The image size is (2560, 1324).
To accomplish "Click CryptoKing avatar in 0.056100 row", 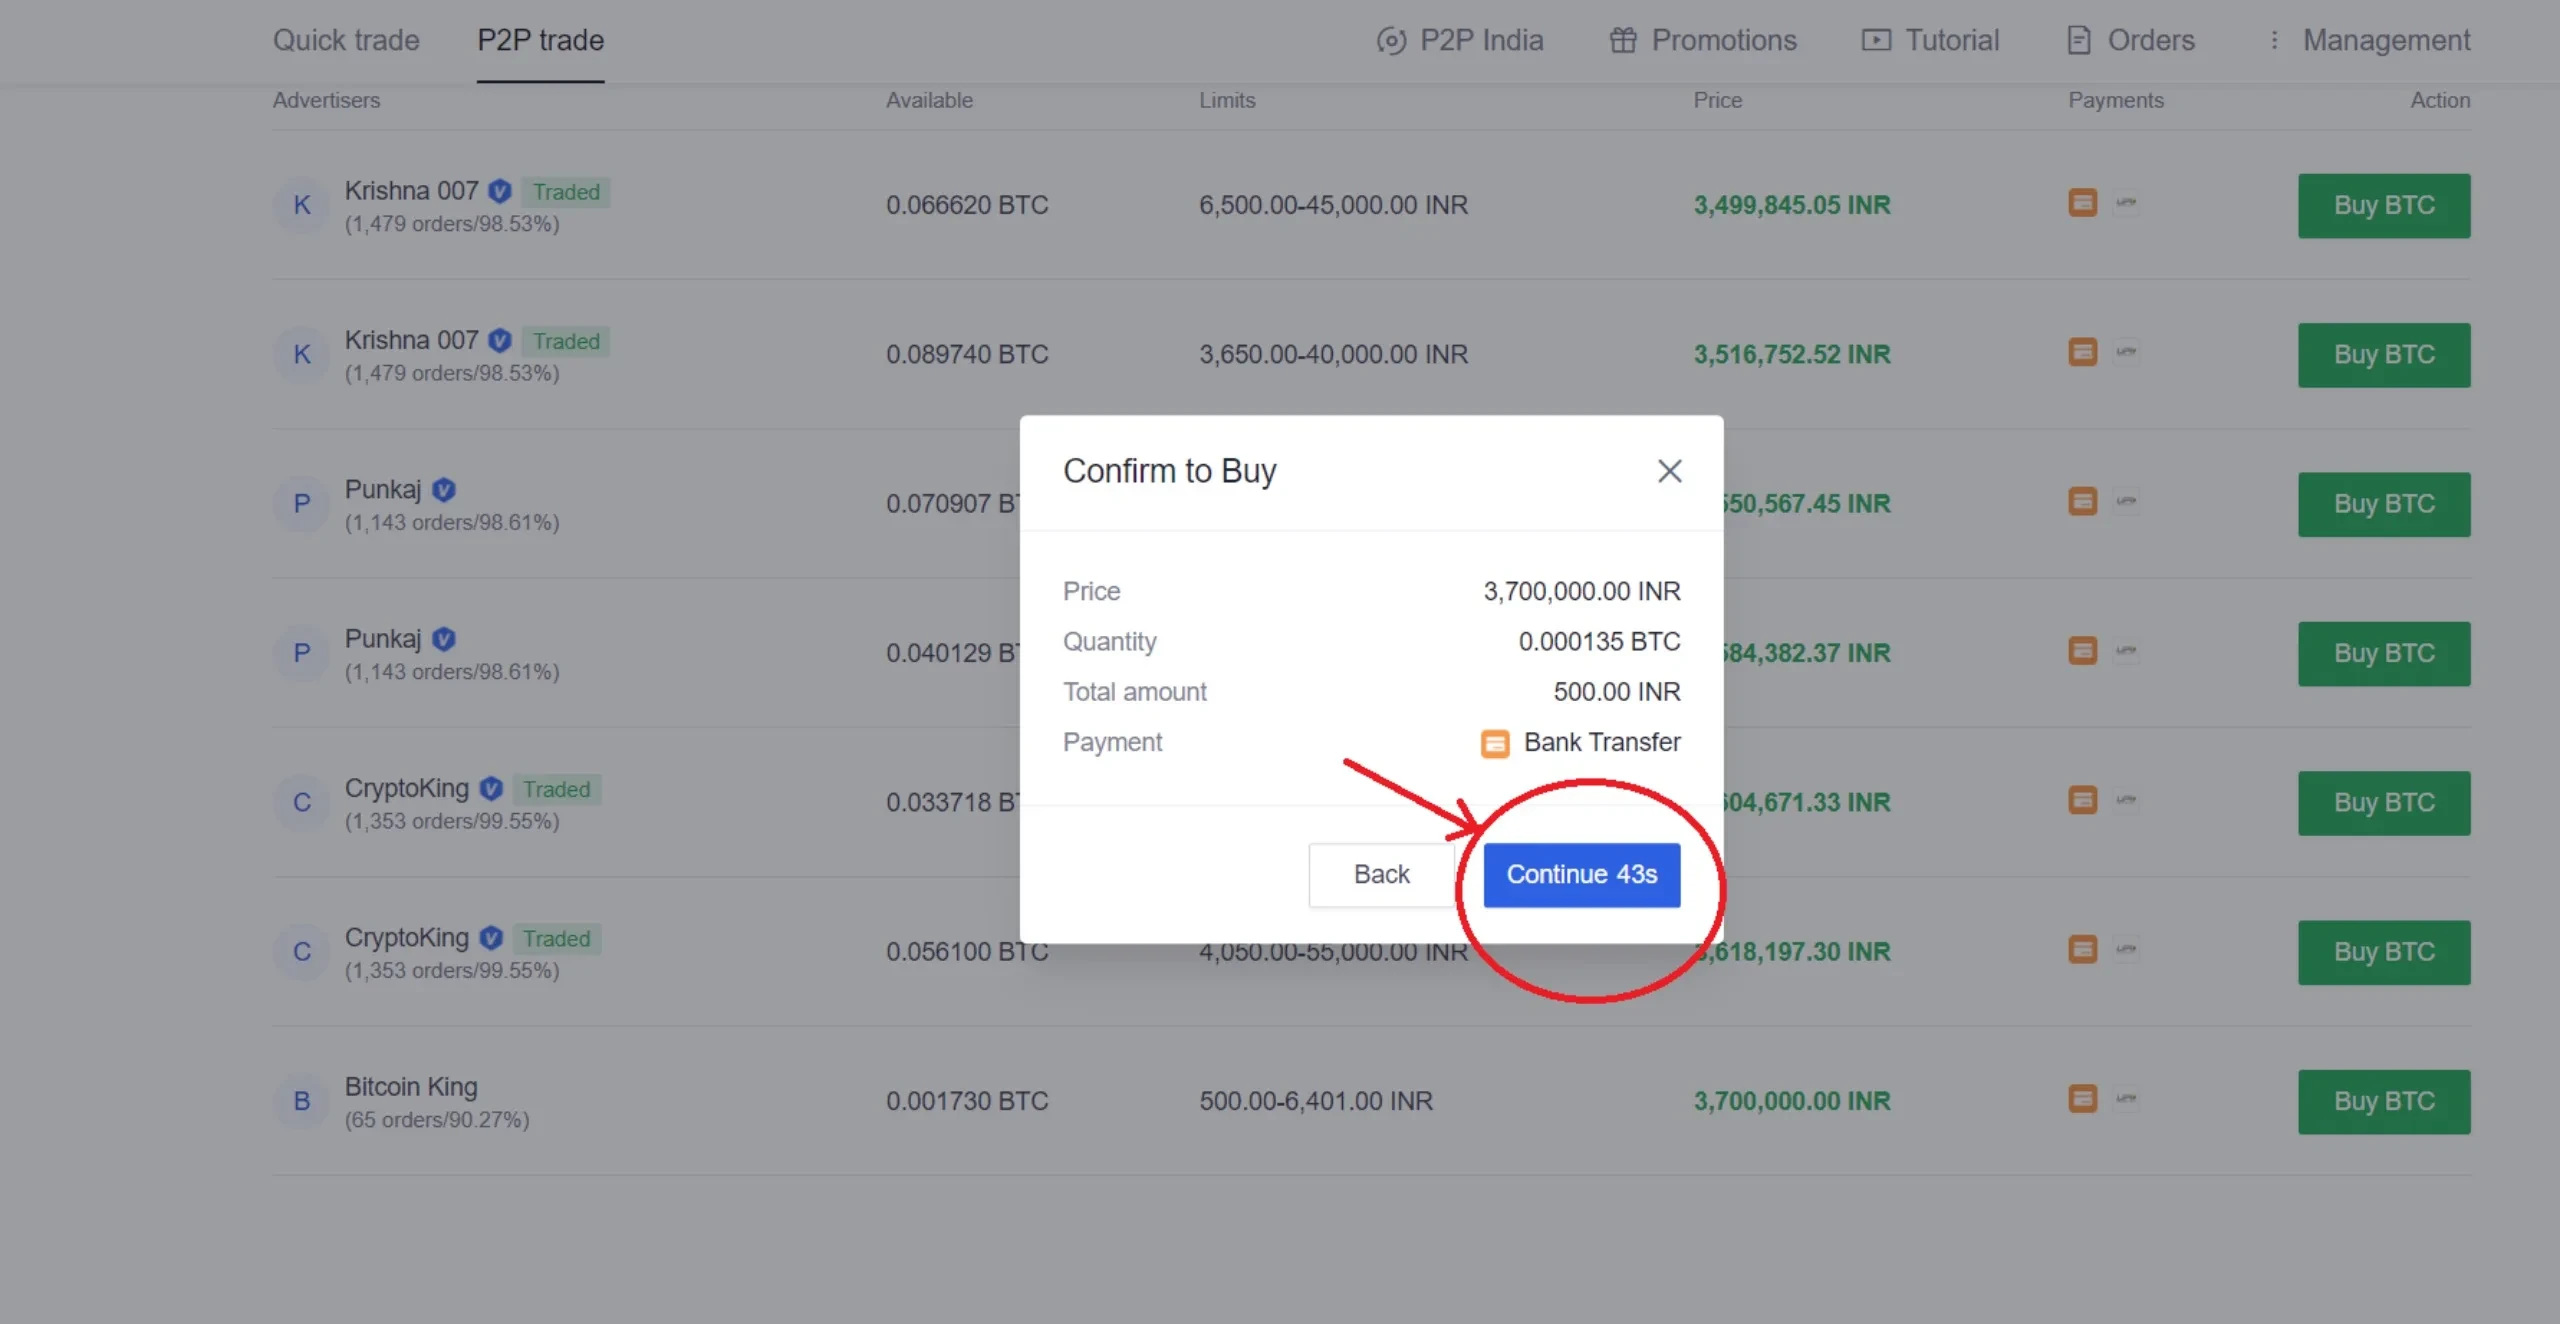I will point(302,952).
